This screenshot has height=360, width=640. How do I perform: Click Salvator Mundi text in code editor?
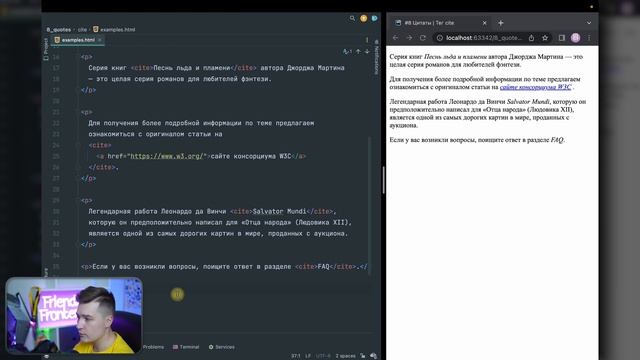[x=279, y=211]
